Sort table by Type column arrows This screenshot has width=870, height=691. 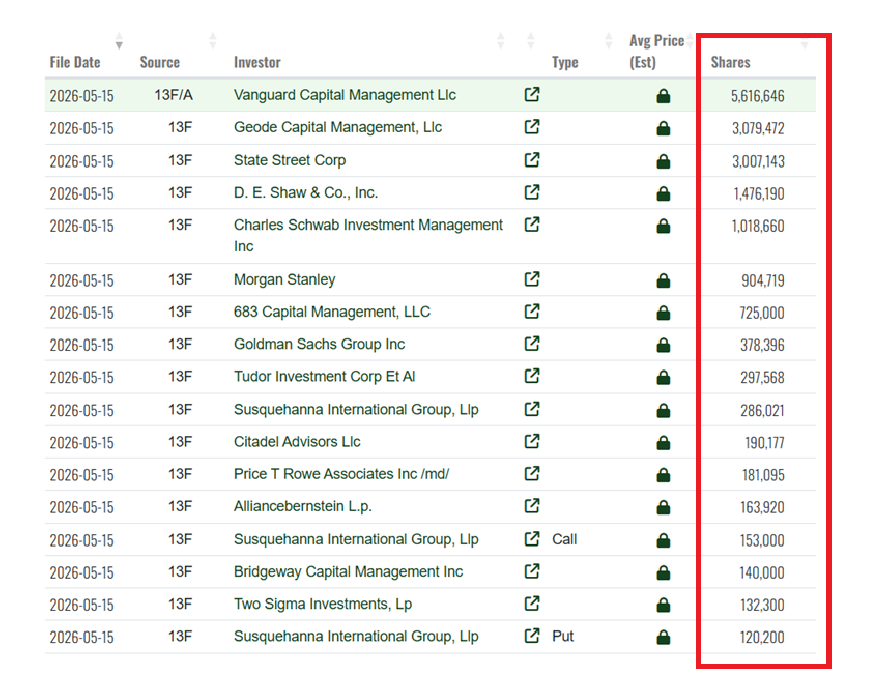pyautogui.click(x=609, y=41)
